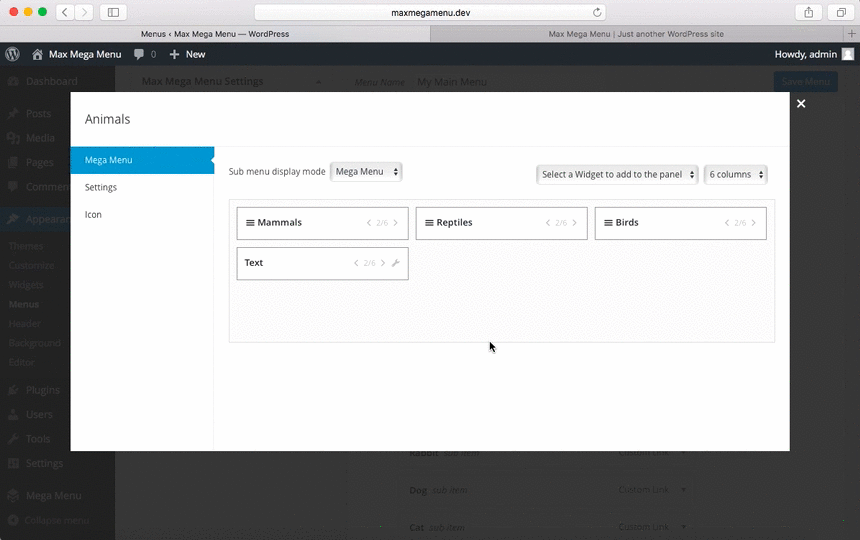Shrink the Text widget with left arrow
This screenshot has height=540, width=860.
(x=356, y=263)
